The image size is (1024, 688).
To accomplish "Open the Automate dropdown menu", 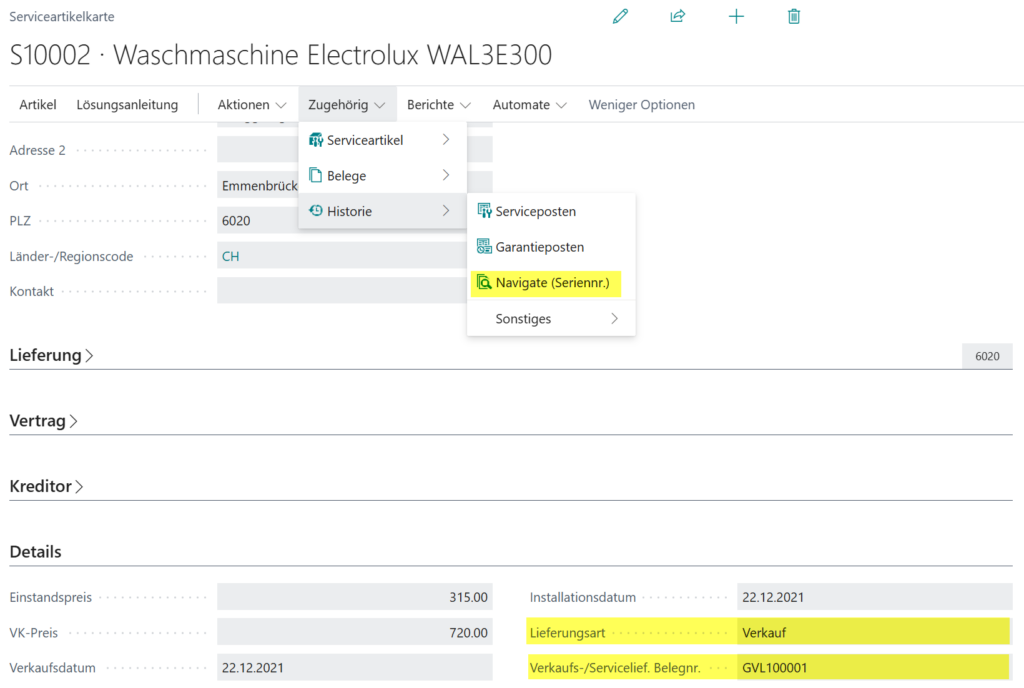I will click(529, 104).
